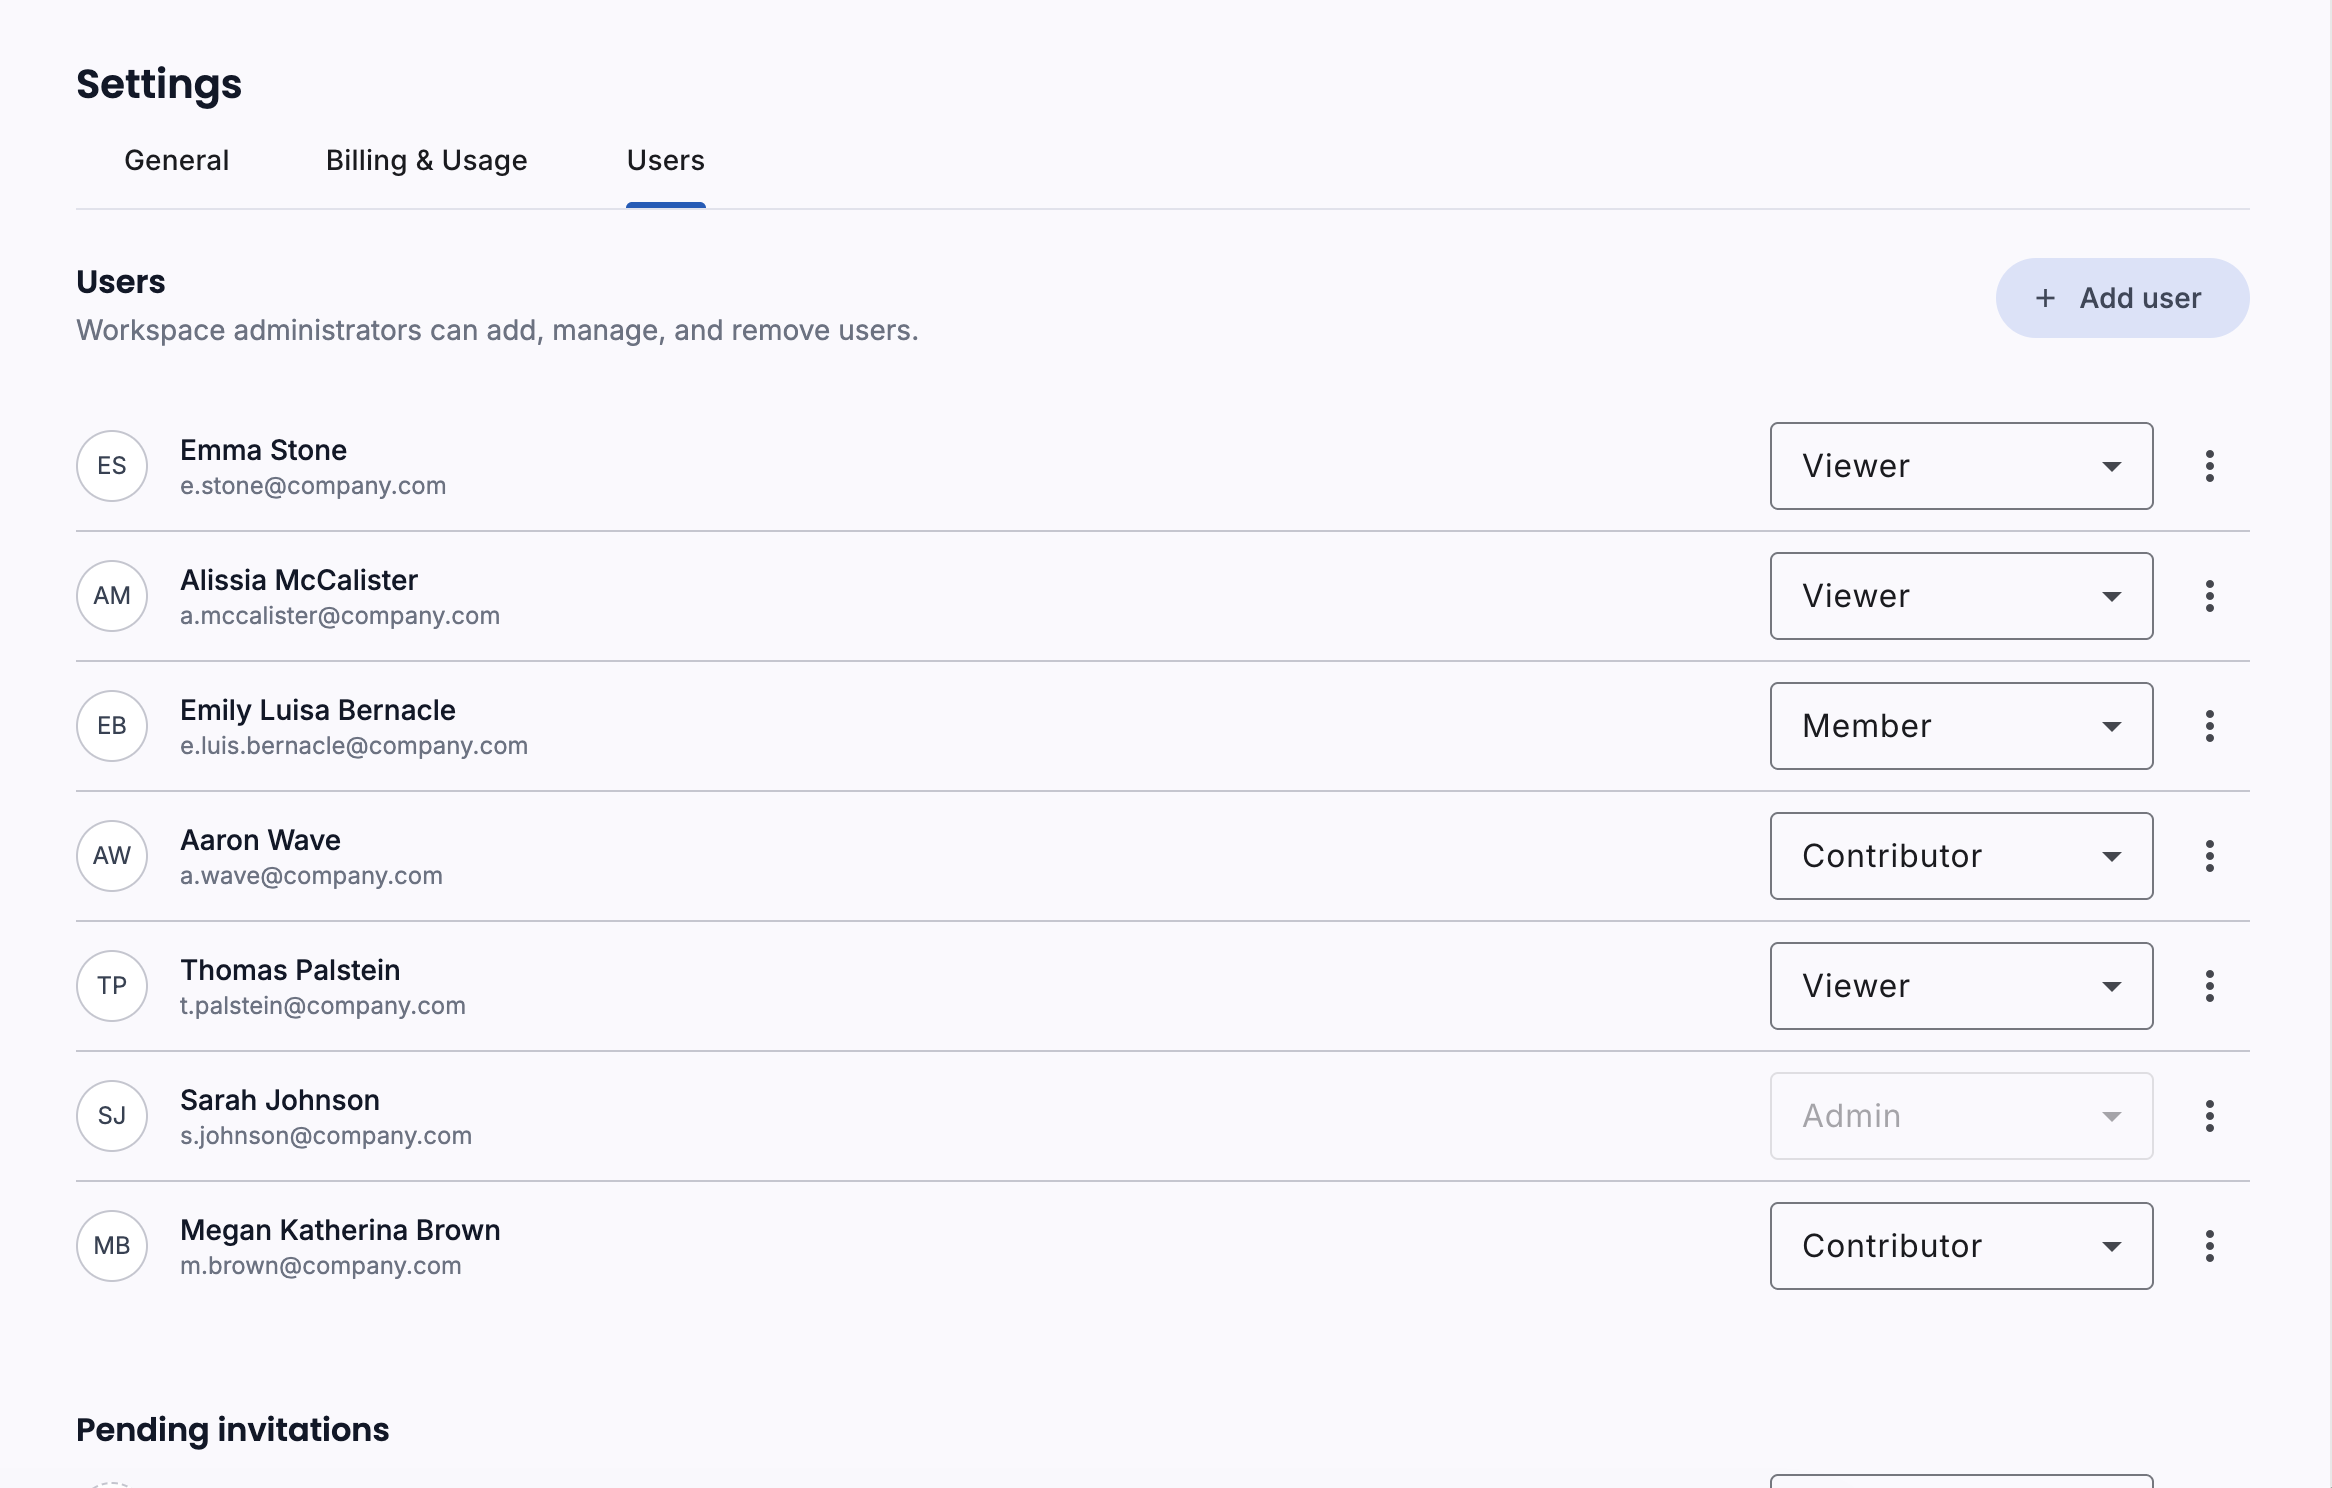This screenshot has height=1488, width=2332.
Task: Expand Emma Stone's Viewer role dropdown
Action: click(1960, 466)
